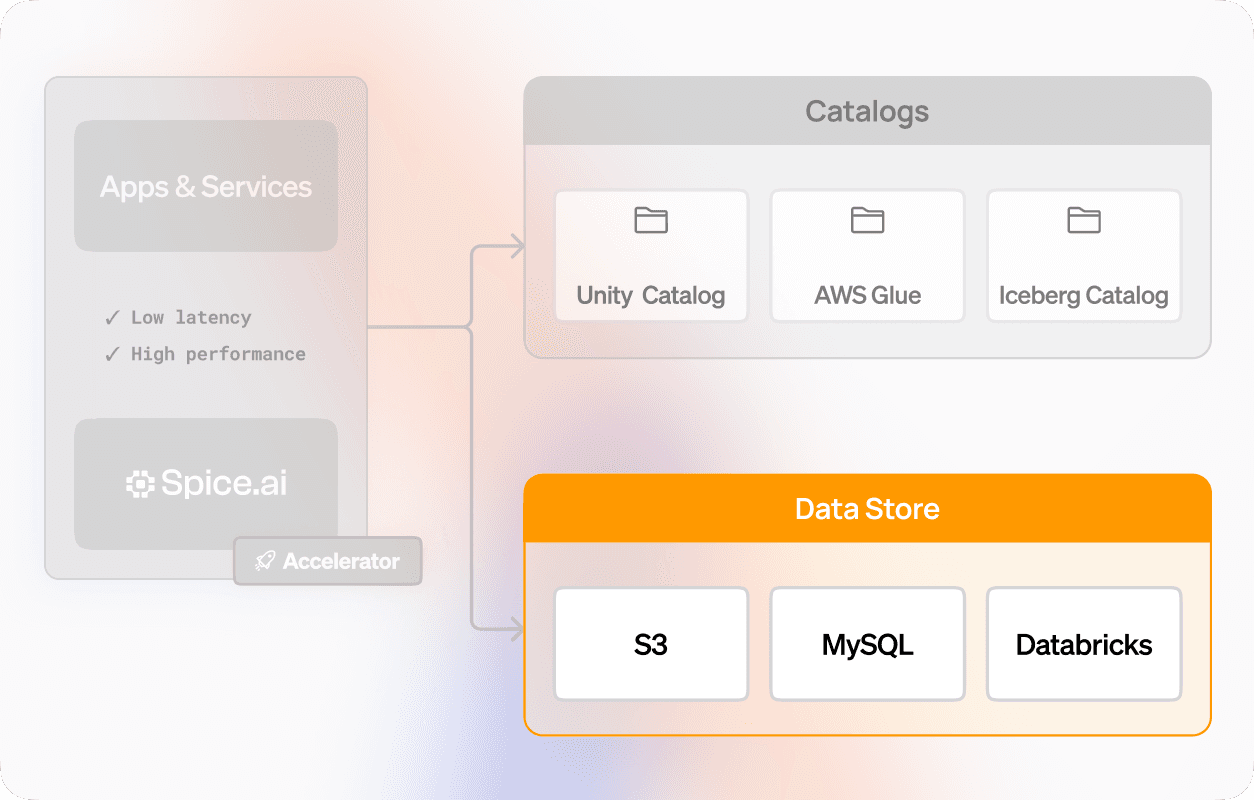Toggle the checkmark beside High performance
This screenshot has height=800, width=1254.
point(112,354)
